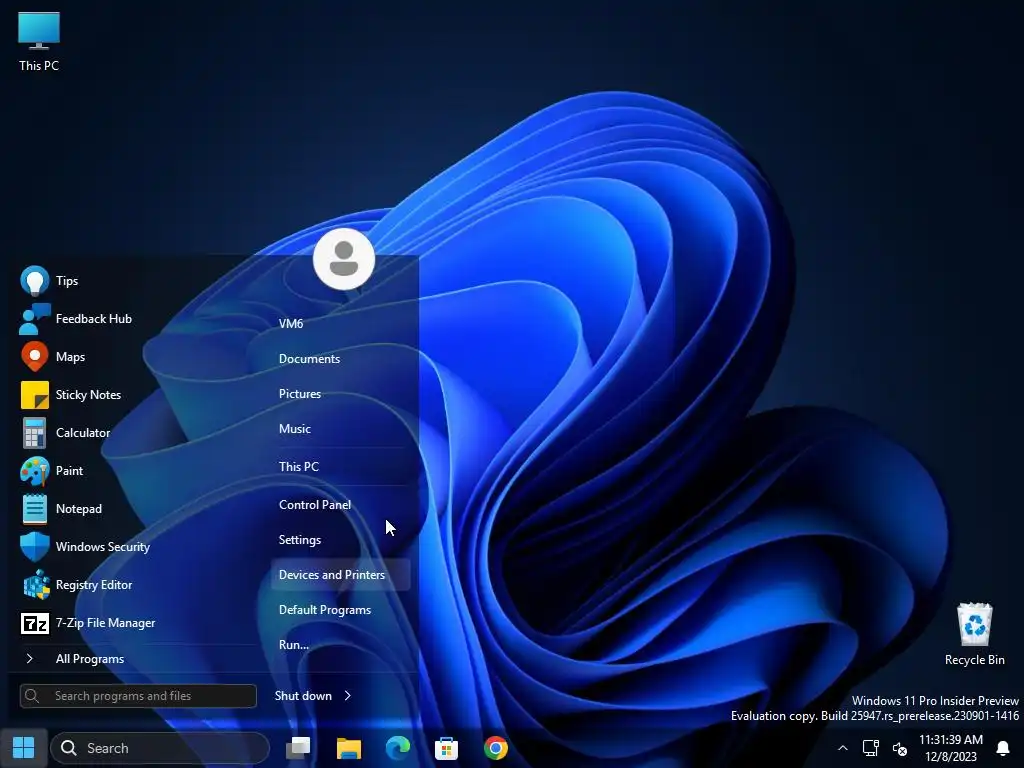Select the Recycle Bin desktop icon
1024x768 pixels.
pos(974,634)
